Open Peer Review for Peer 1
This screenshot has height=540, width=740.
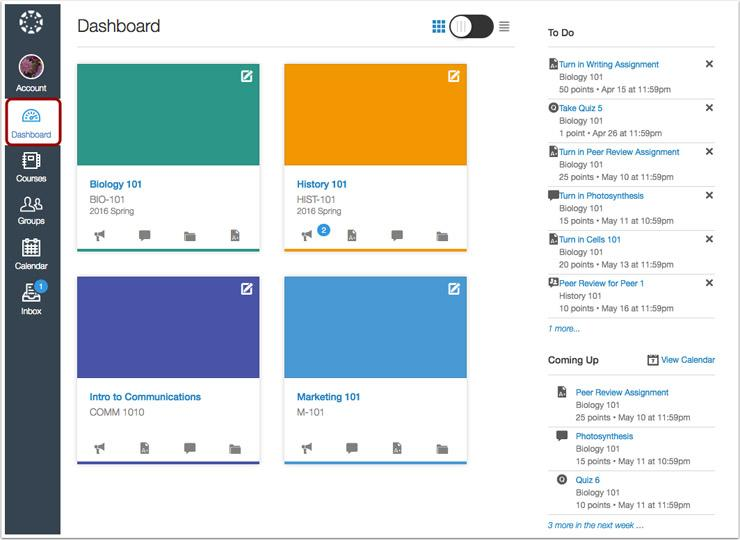pos(602,283)
